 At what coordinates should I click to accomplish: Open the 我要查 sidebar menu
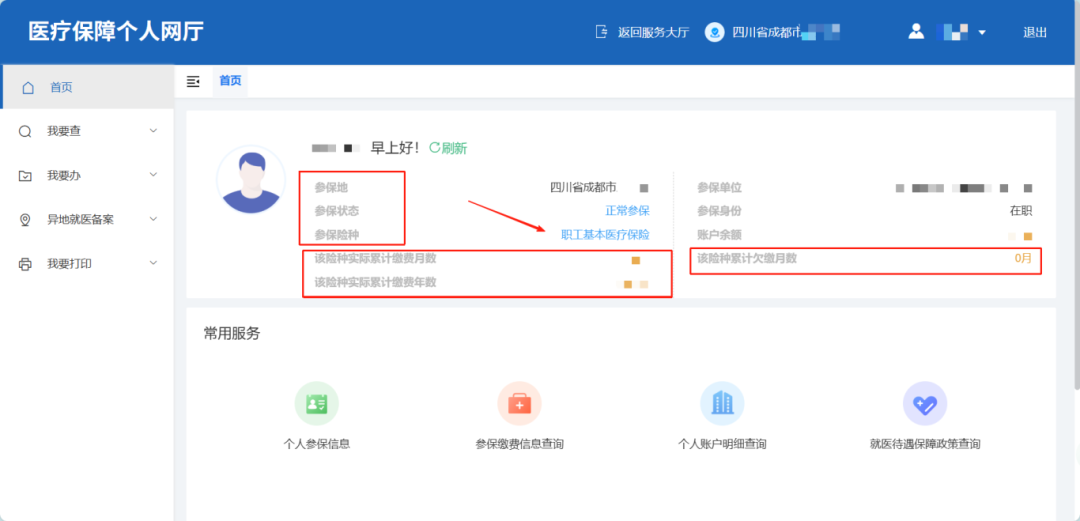point(87,131)
